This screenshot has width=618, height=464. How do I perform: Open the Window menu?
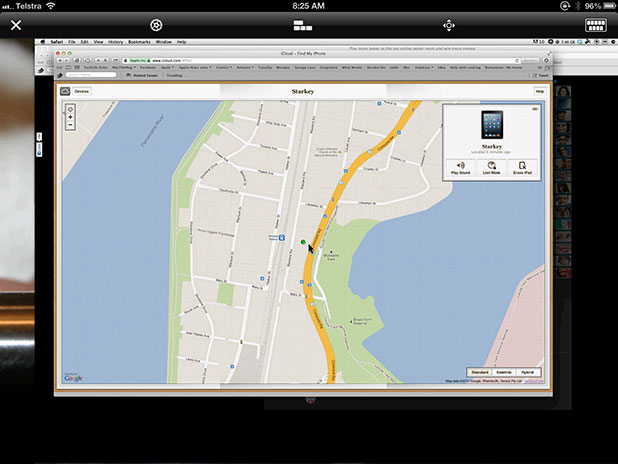click(164, 42)
